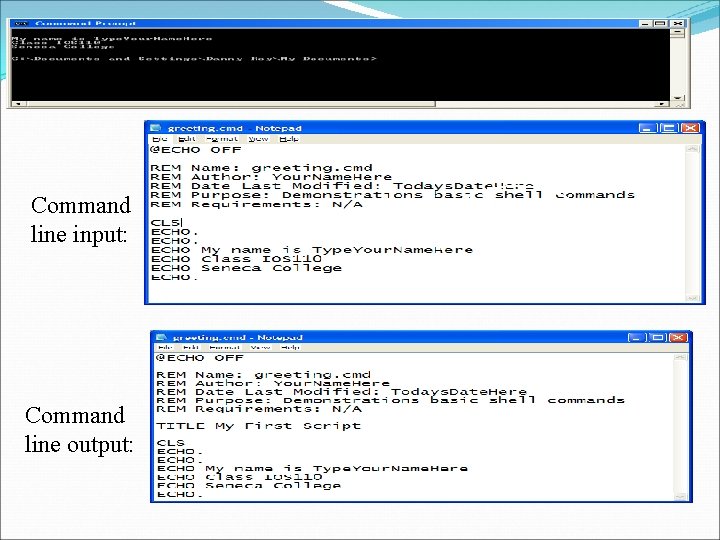720x540 pixels.
Task: Click Notepad icon in the 'Command line output' window
Action: click(161, 337)
